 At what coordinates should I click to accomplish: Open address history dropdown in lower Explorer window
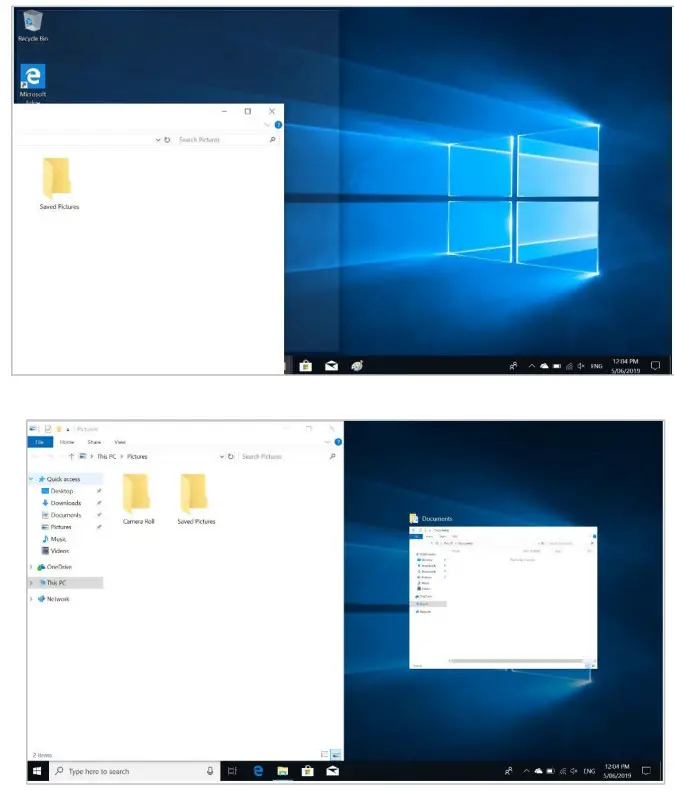click(222, 456)
